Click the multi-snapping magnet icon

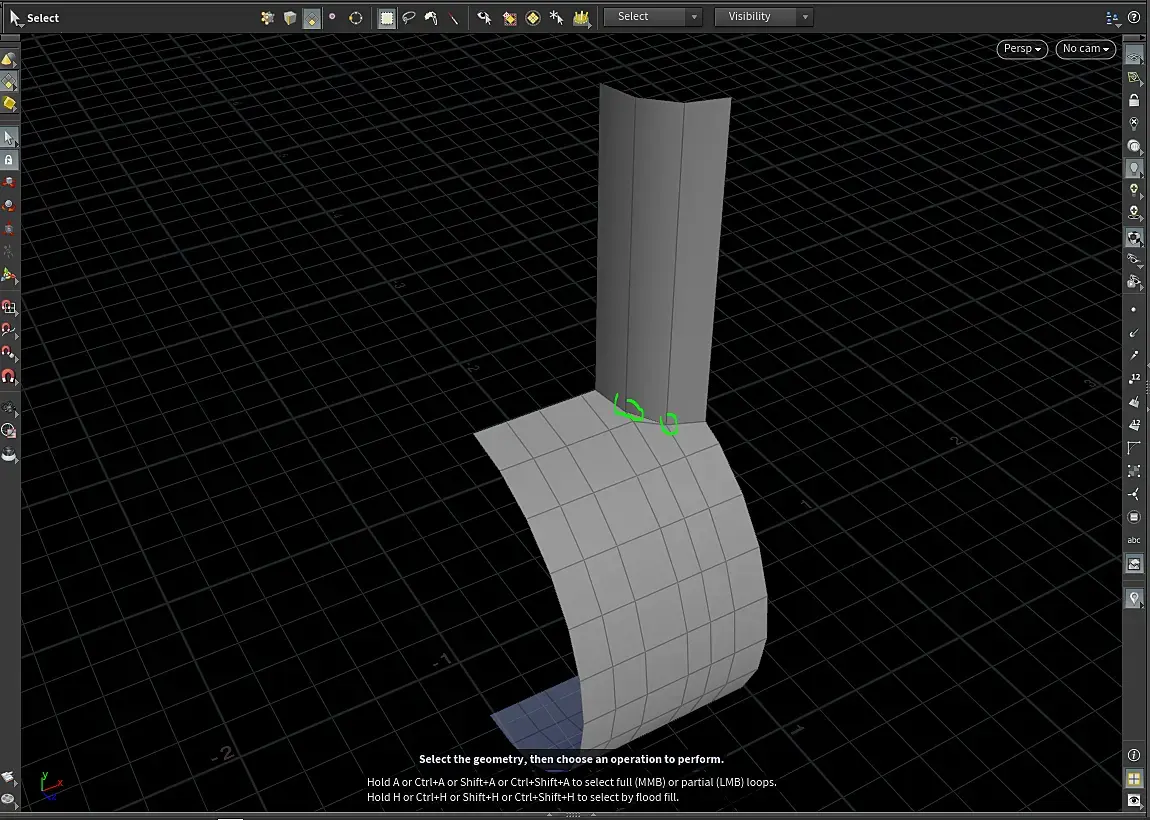[9, 377]
